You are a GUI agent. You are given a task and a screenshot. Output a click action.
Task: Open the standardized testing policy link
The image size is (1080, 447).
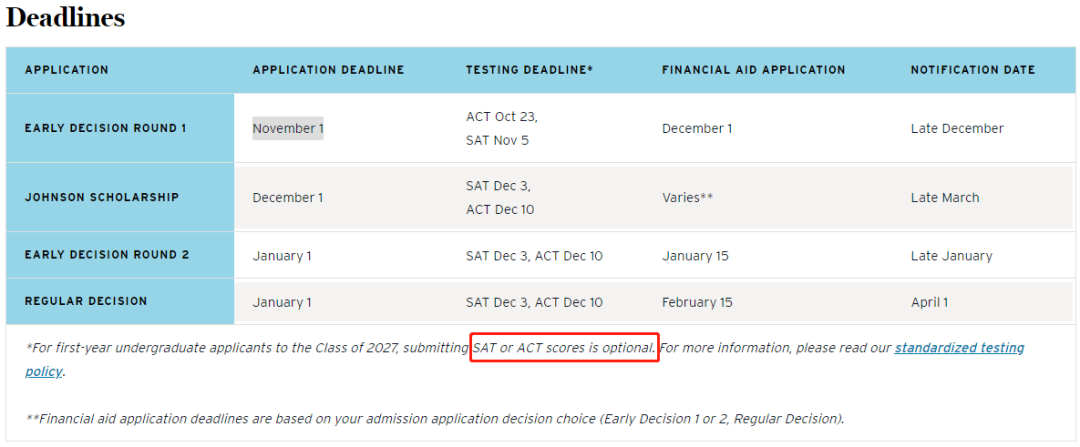958,348
